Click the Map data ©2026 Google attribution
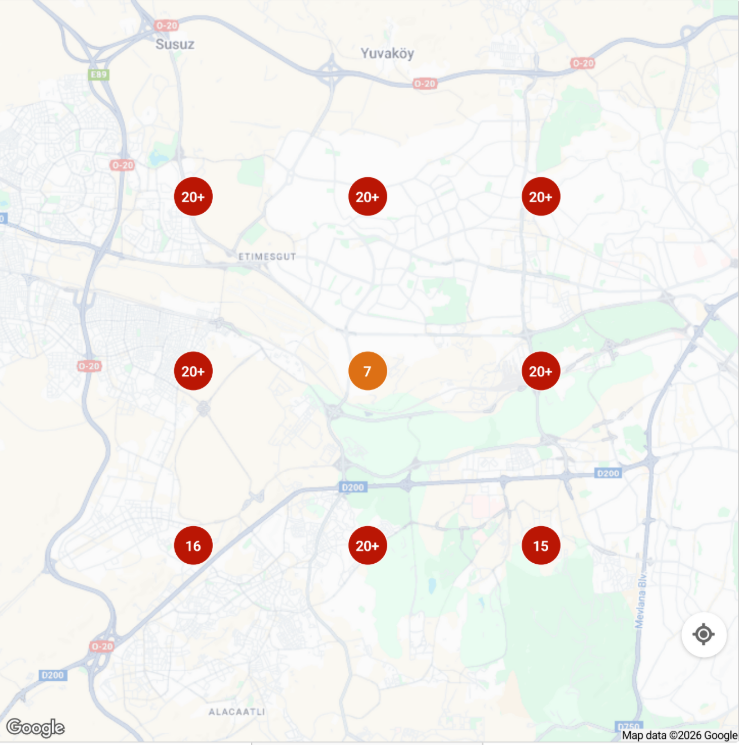The height and width of the screenshot is (745, 739). [x=680, y=735]
